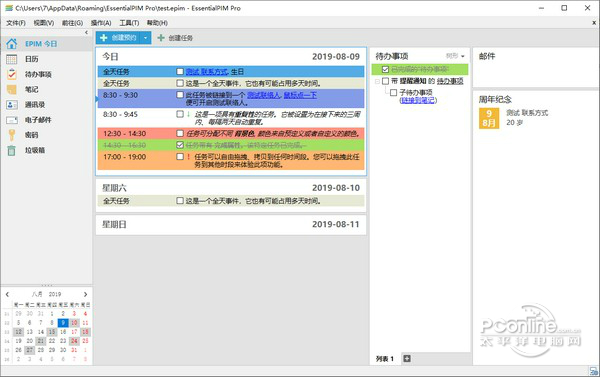The height and width of the screenshot is (377, 600).
Task: Open the 通讯录 contacts icon
Action: point(11,104)
